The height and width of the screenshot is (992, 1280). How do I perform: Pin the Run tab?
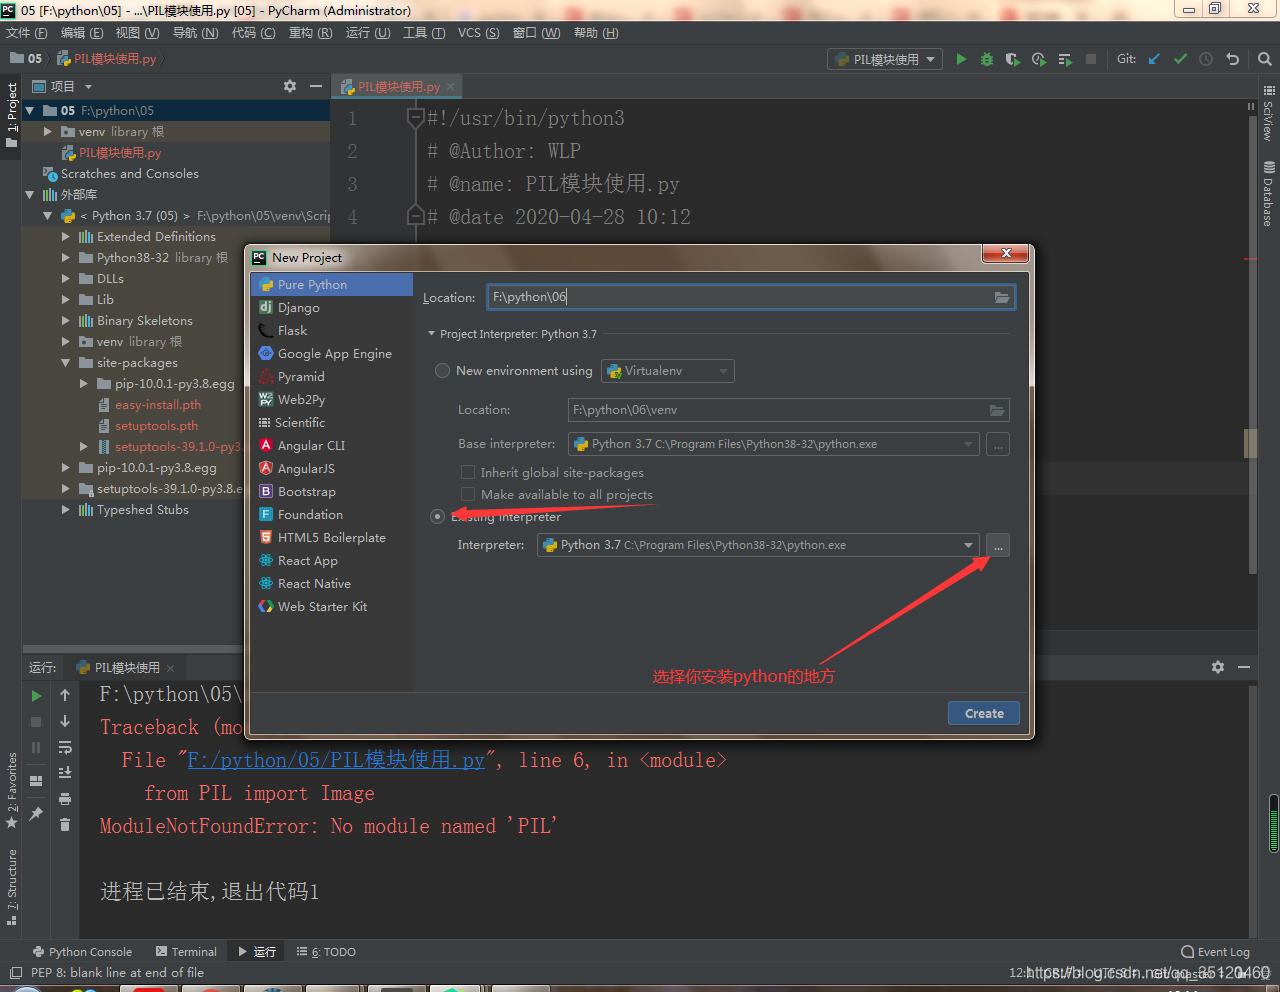point(36,813)
